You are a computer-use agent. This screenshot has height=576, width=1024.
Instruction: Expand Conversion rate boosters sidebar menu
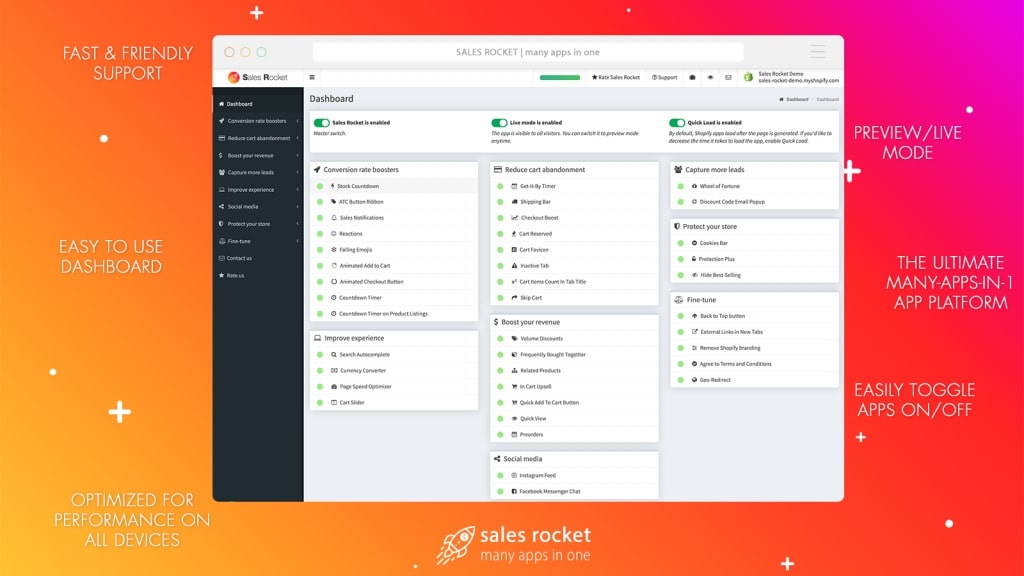(258, 121)
